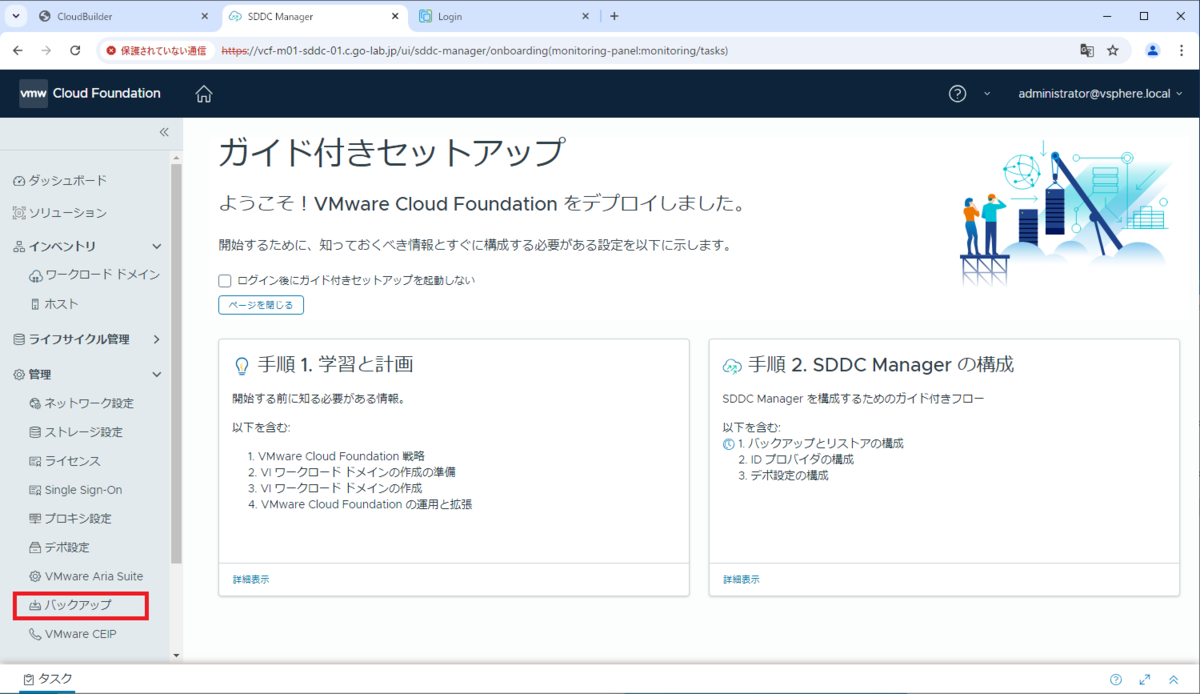
Task: Click the task panel help icon
Action: tap(1116, 680)
